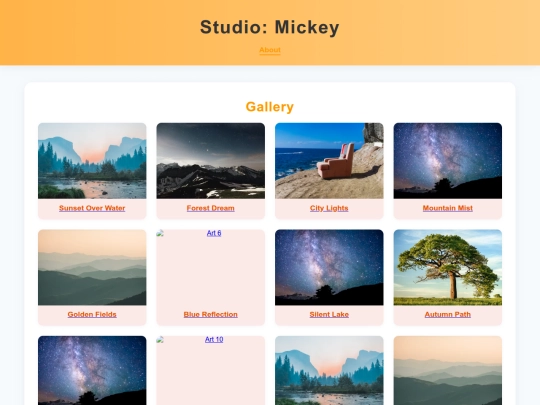Image resolution: width=540 pixels, height=405 pixels.
Task: Click the broken image icon beside Art 10
Action: click(x=160, y=340)
